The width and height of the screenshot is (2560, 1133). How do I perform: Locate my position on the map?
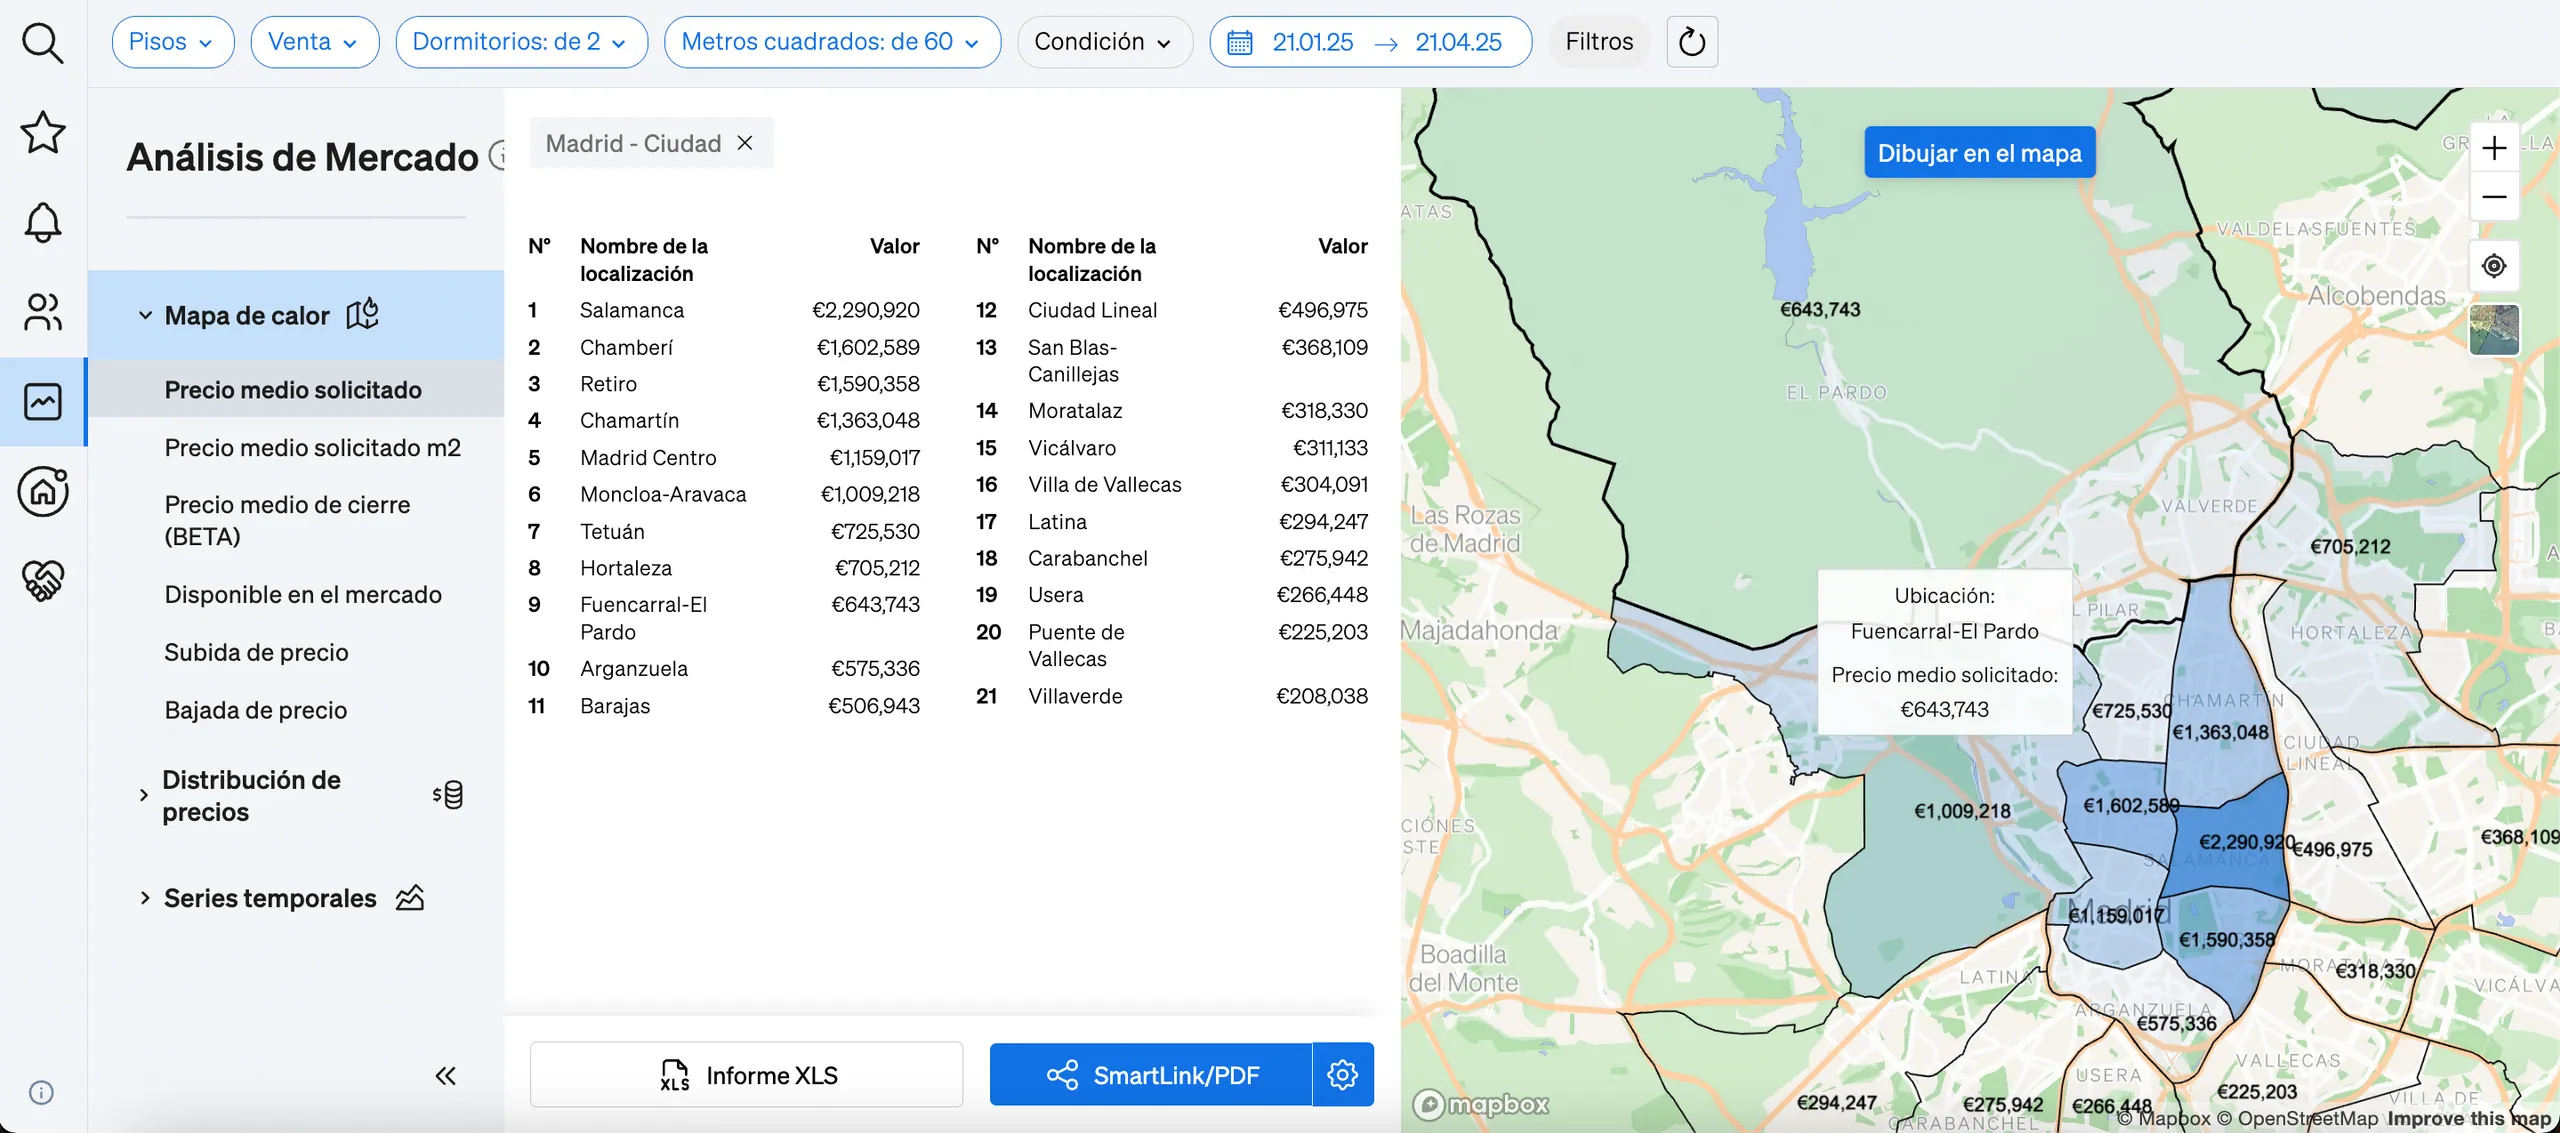2494,266
